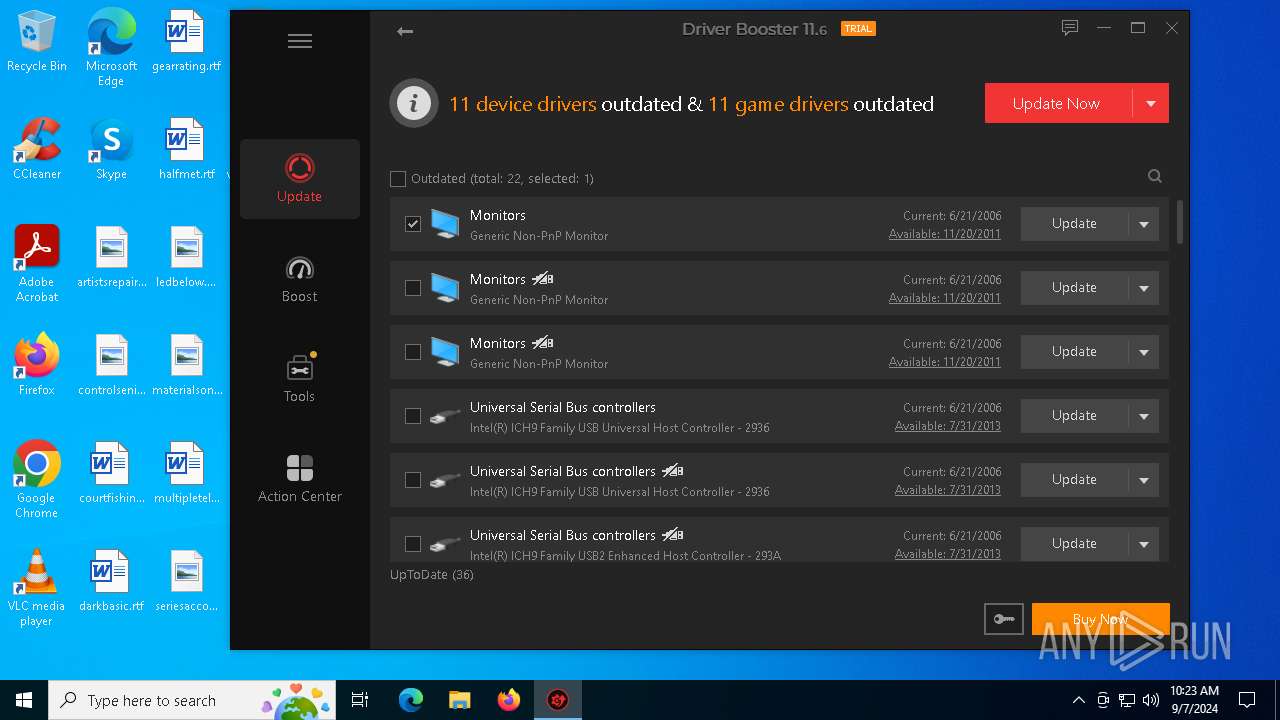
Task: Check the second Monitors driver checkbox
Action: 413,288
